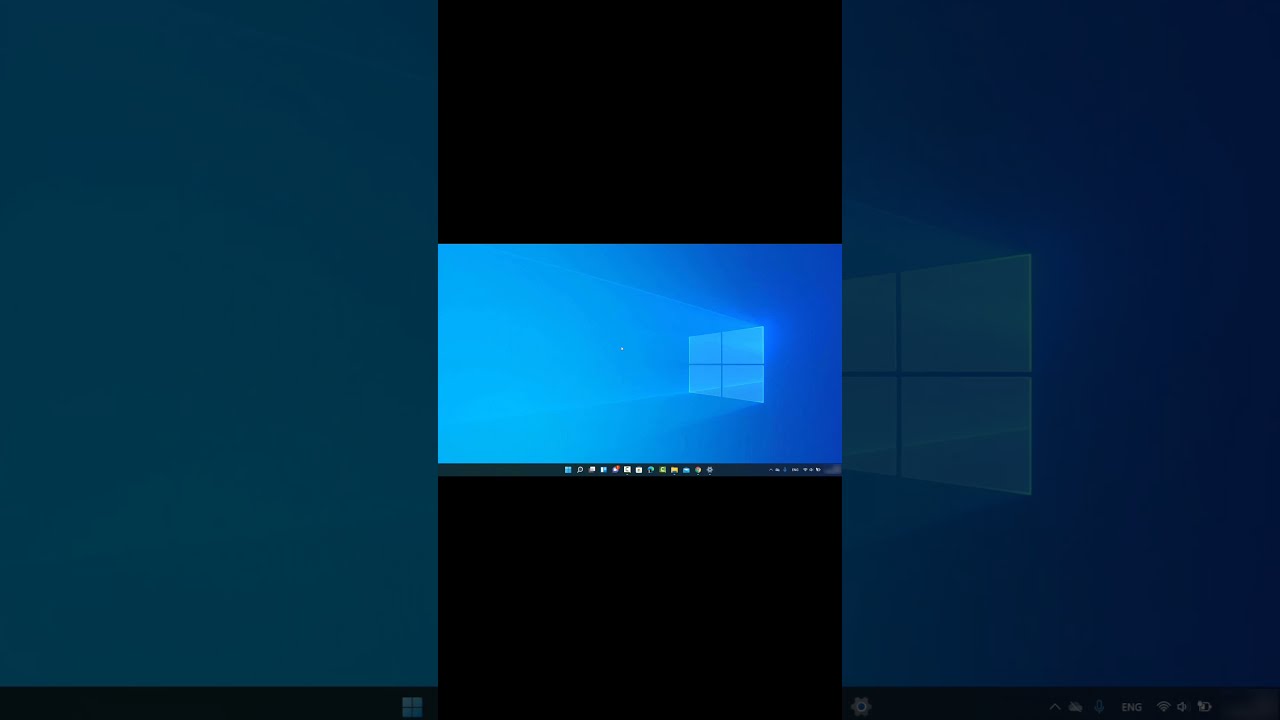Open the white C-logo app on taskbar
1280x720 pixels.
coord(627,470)
